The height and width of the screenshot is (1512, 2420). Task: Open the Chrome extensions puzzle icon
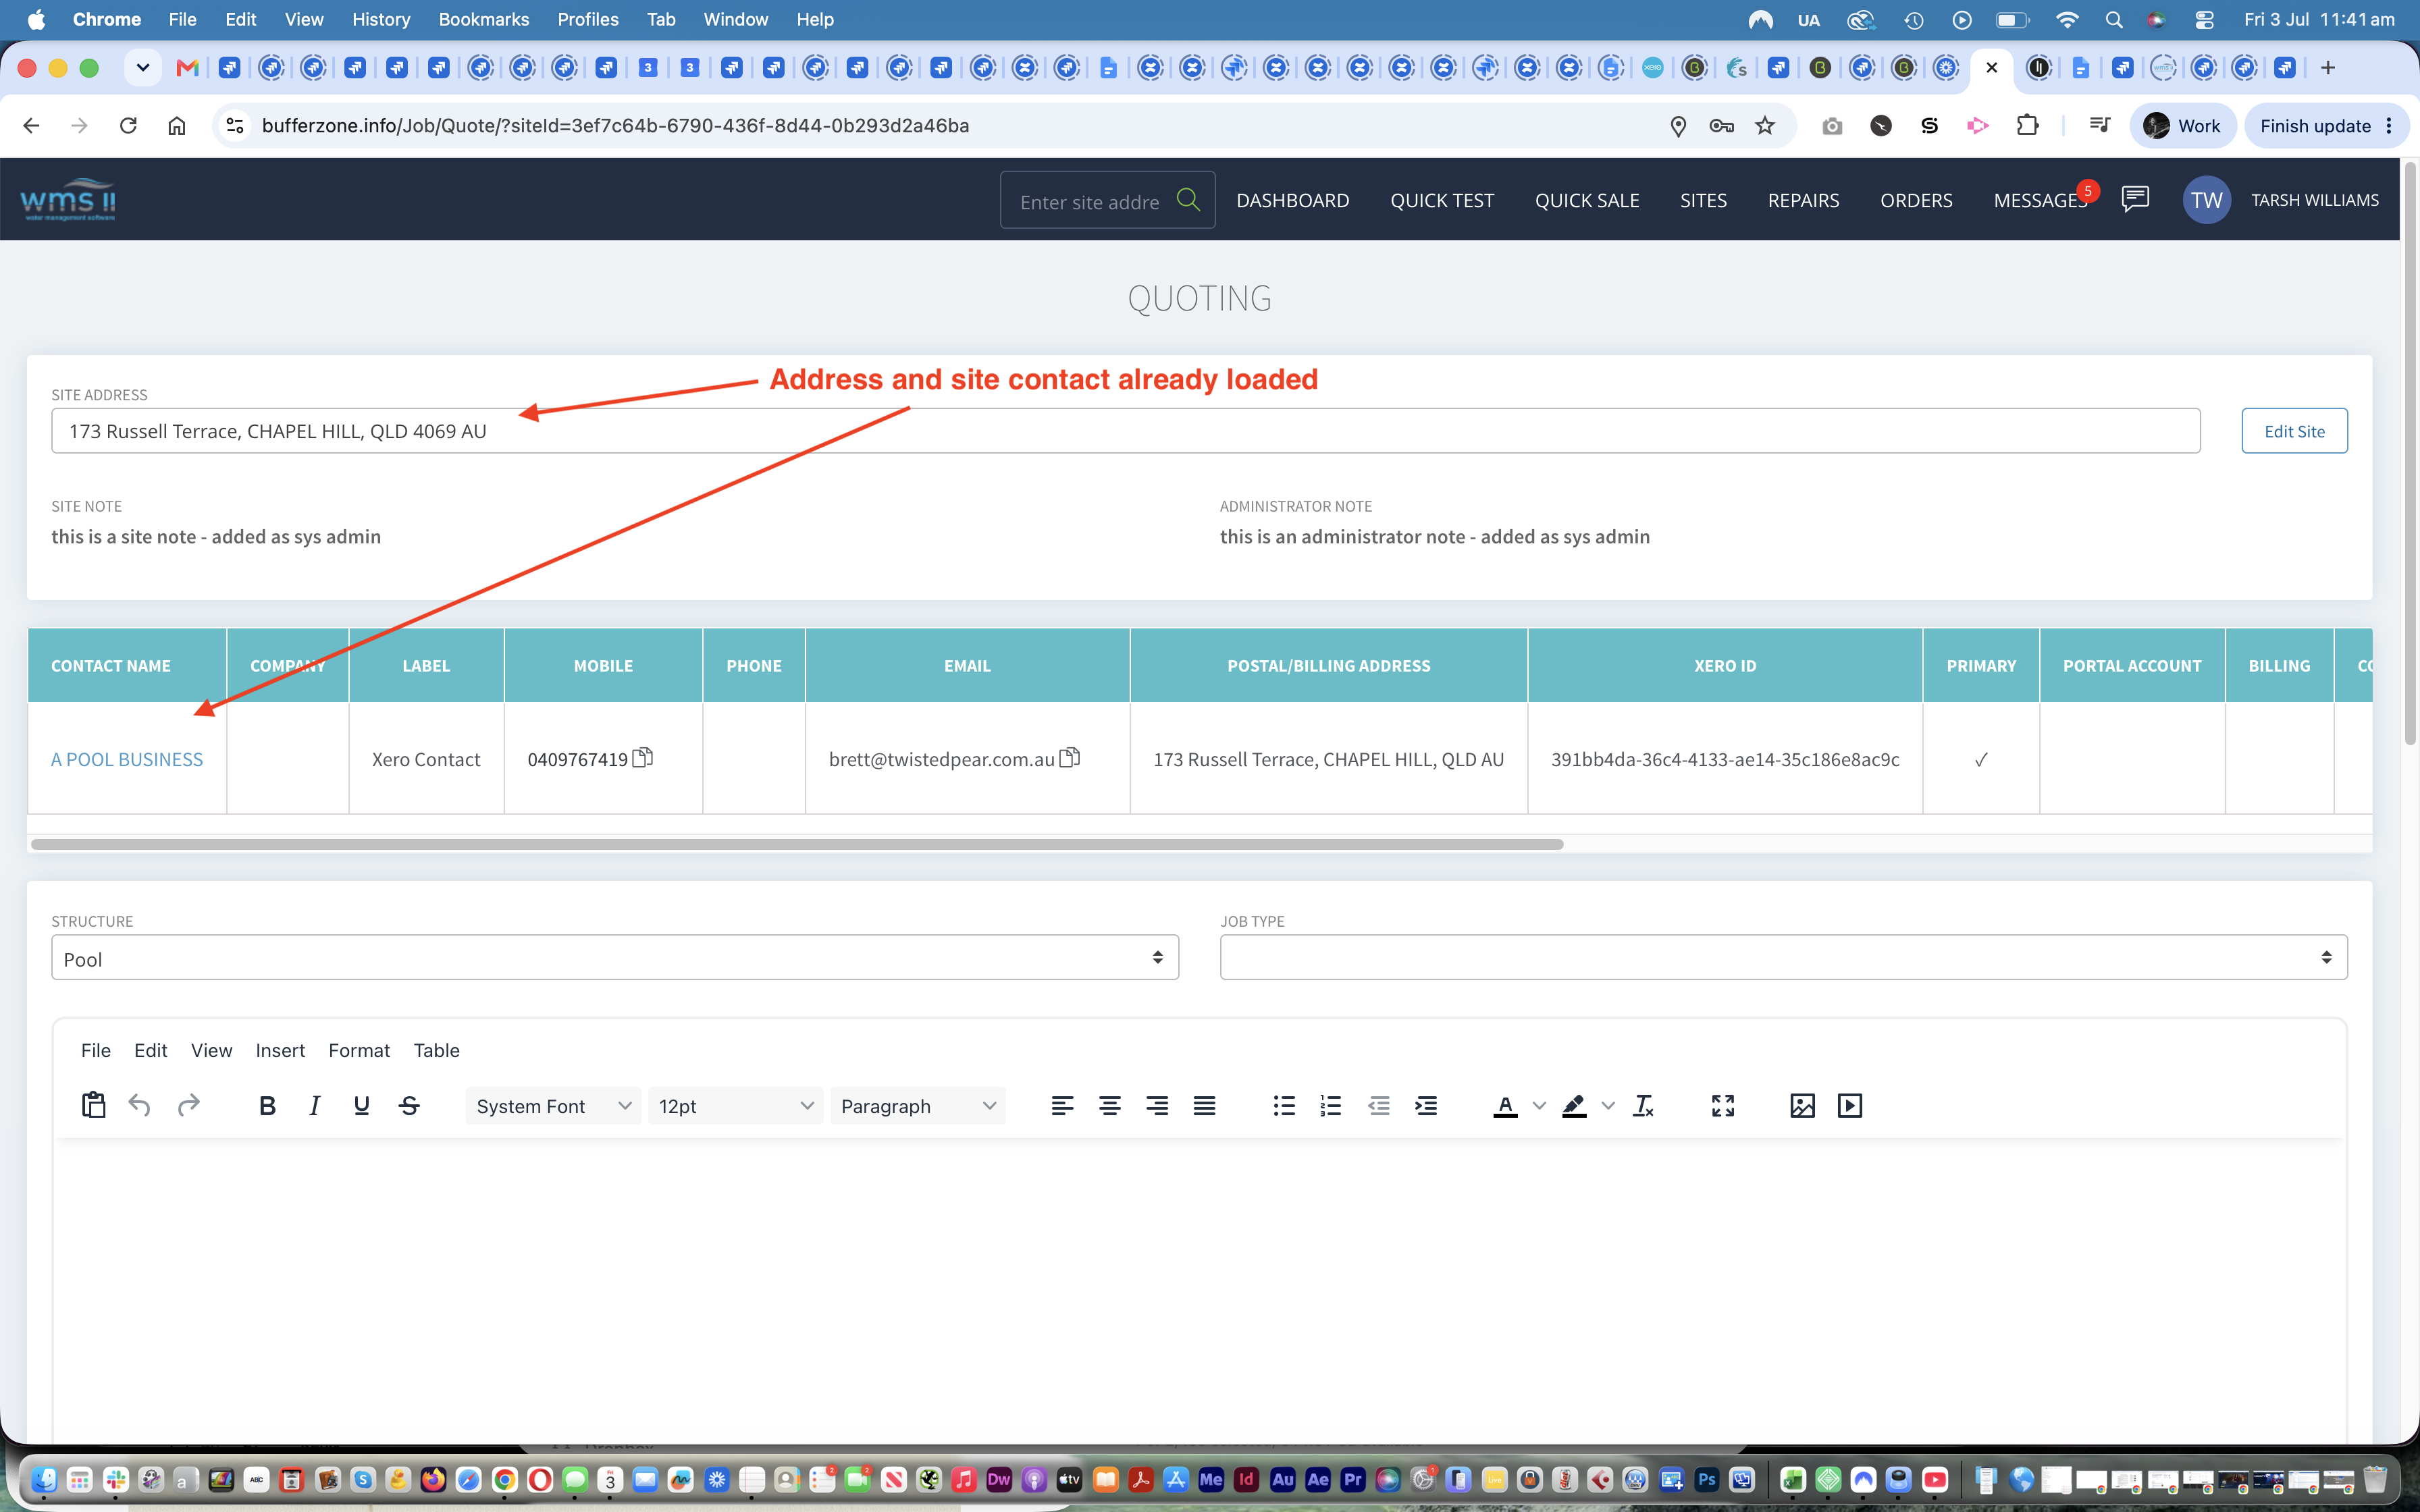pos(2027,125)
